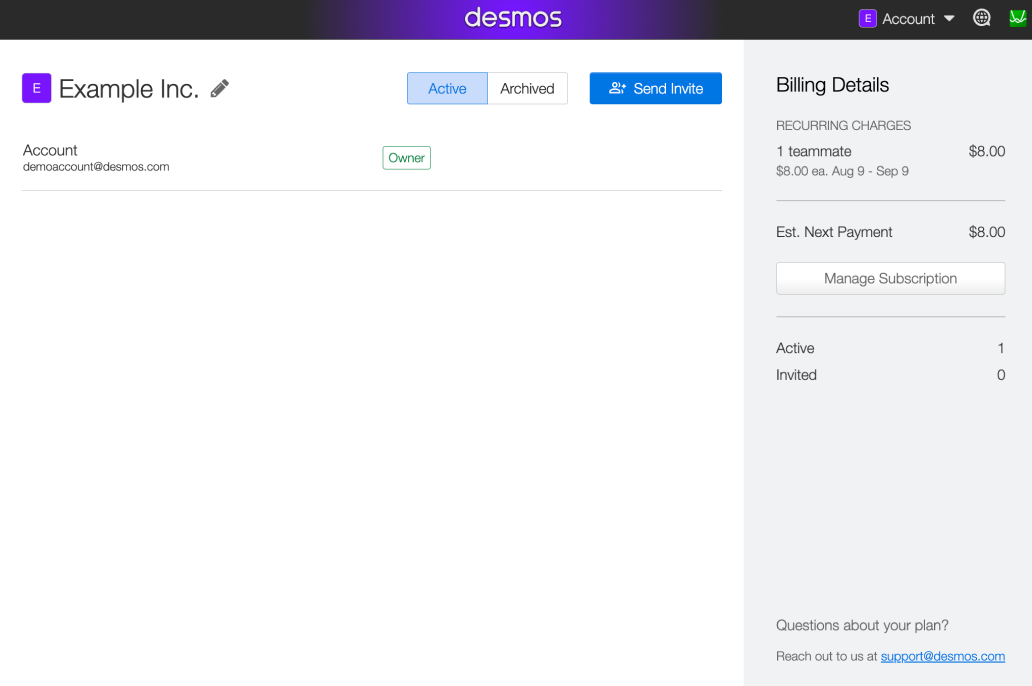Click the small E account badge in header
Screen dimensions: 1032x686
tap(867, 18)
